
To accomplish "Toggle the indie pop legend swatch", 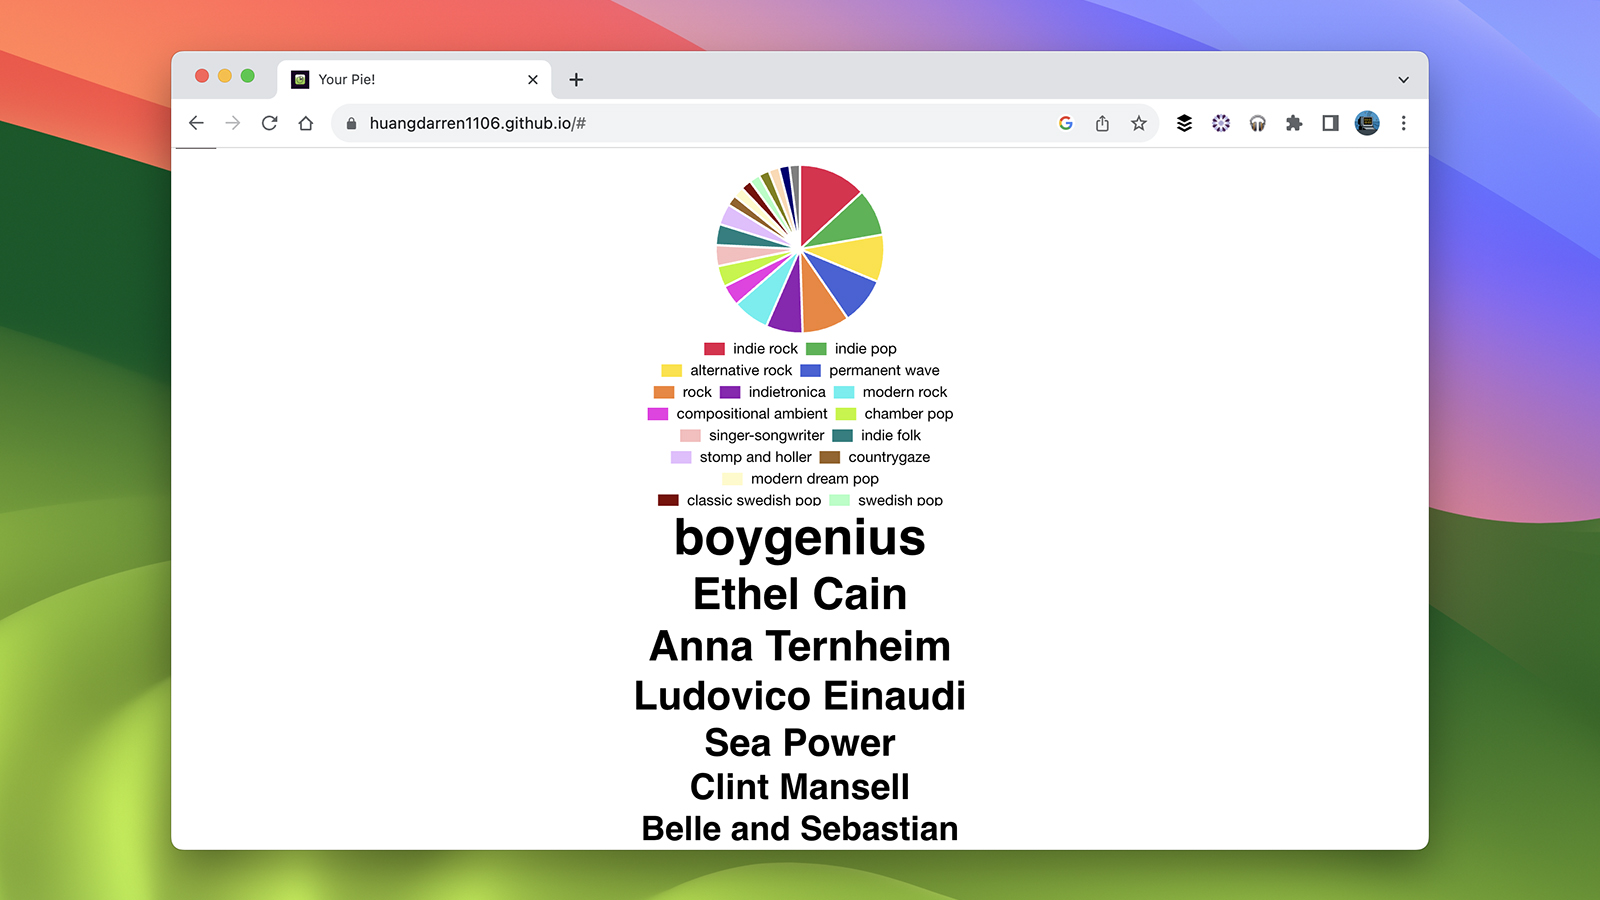I will pos(816,349).
